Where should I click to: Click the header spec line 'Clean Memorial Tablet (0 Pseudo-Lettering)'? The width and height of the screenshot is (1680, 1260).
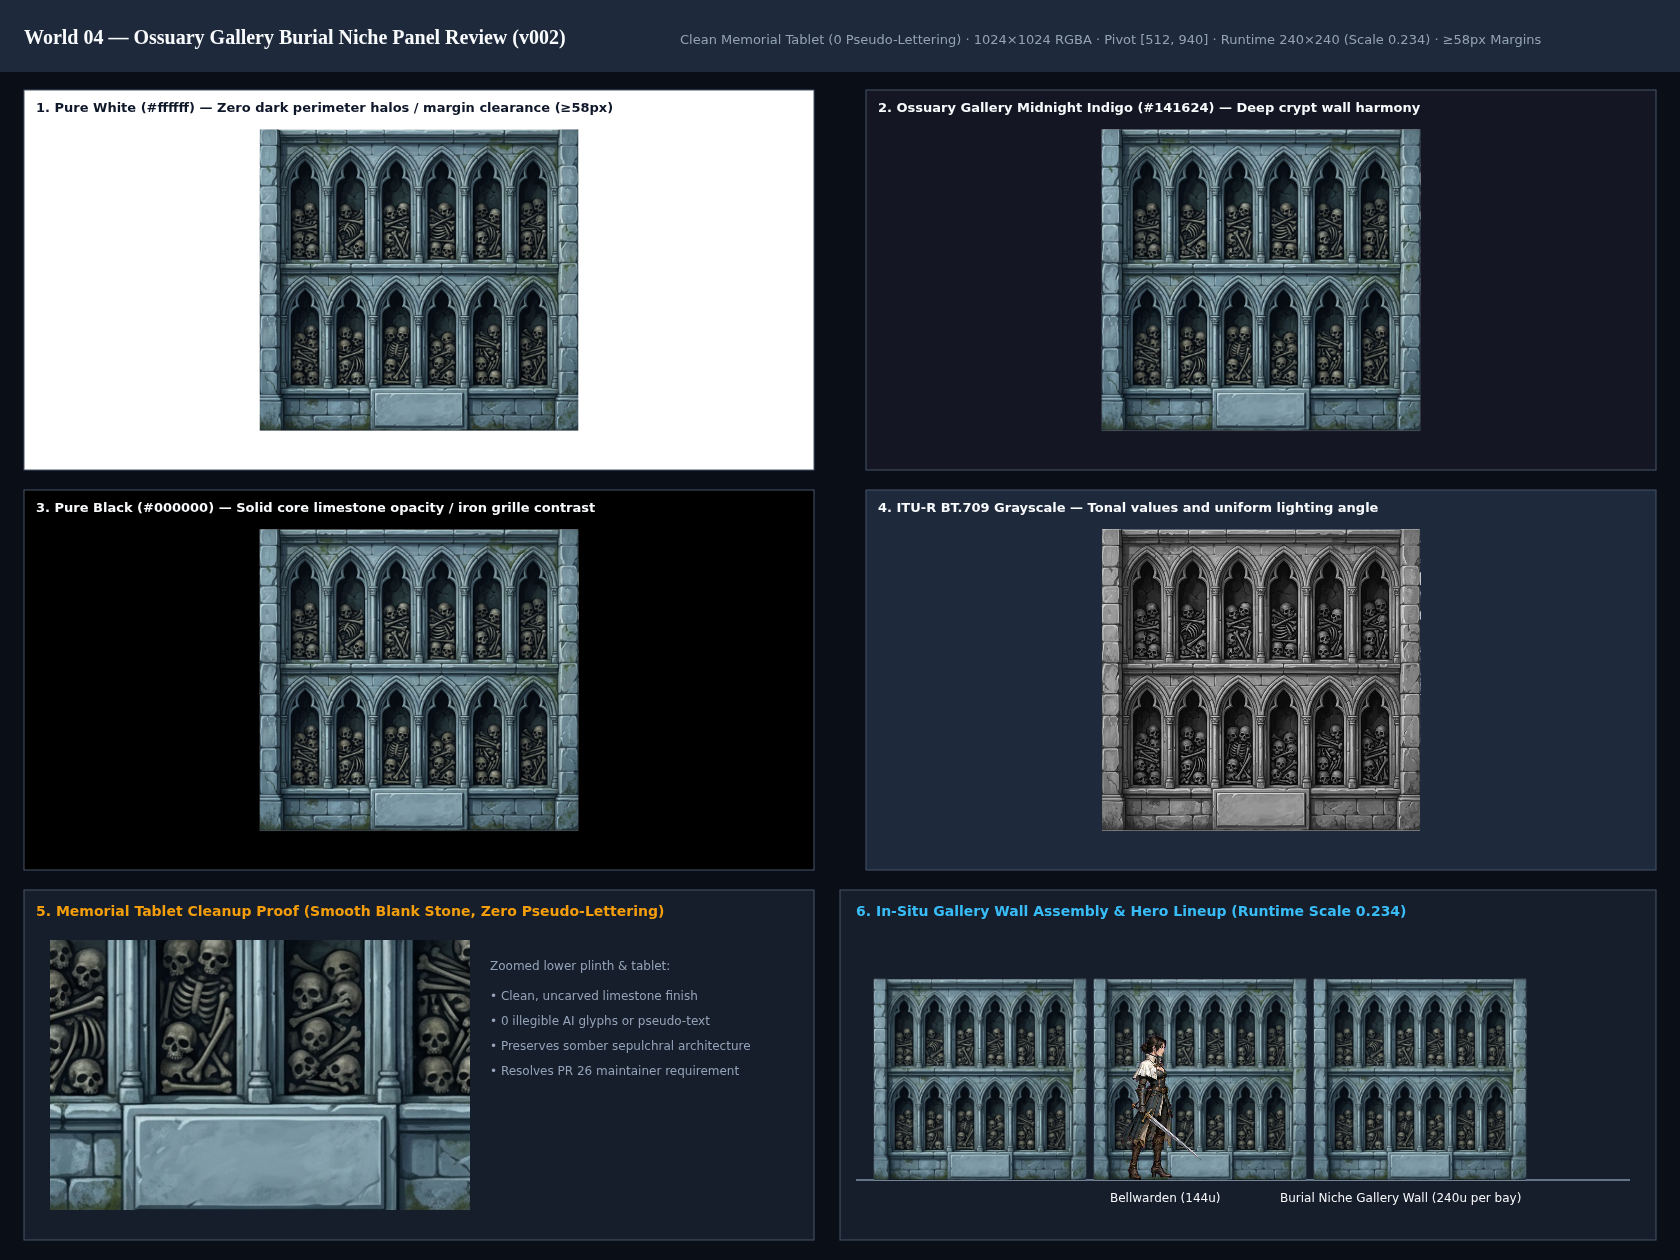click(820, 40)
